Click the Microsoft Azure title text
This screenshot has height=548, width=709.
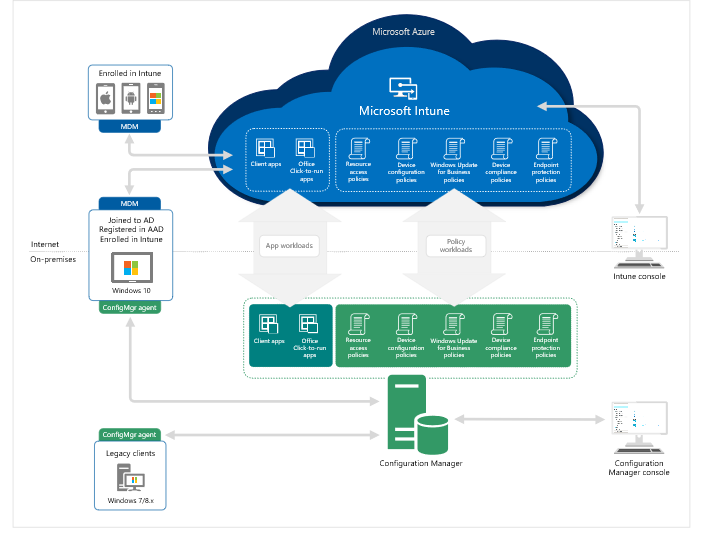403,32
